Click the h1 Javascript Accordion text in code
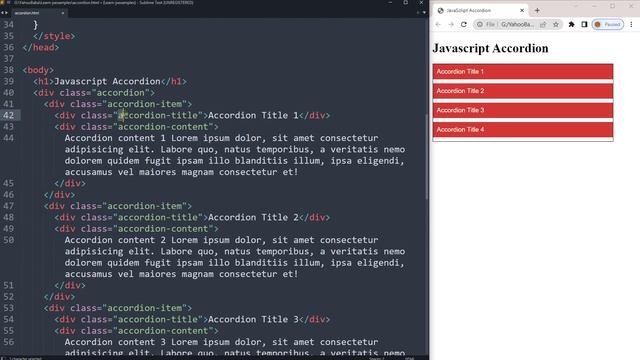This screenshot has width=640, height=360. (x=107, y=81)
